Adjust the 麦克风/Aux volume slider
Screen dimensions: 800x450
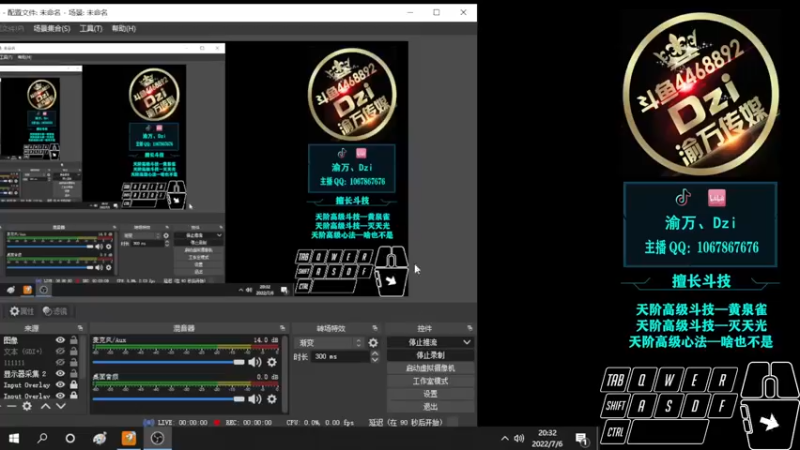point(168,362)
